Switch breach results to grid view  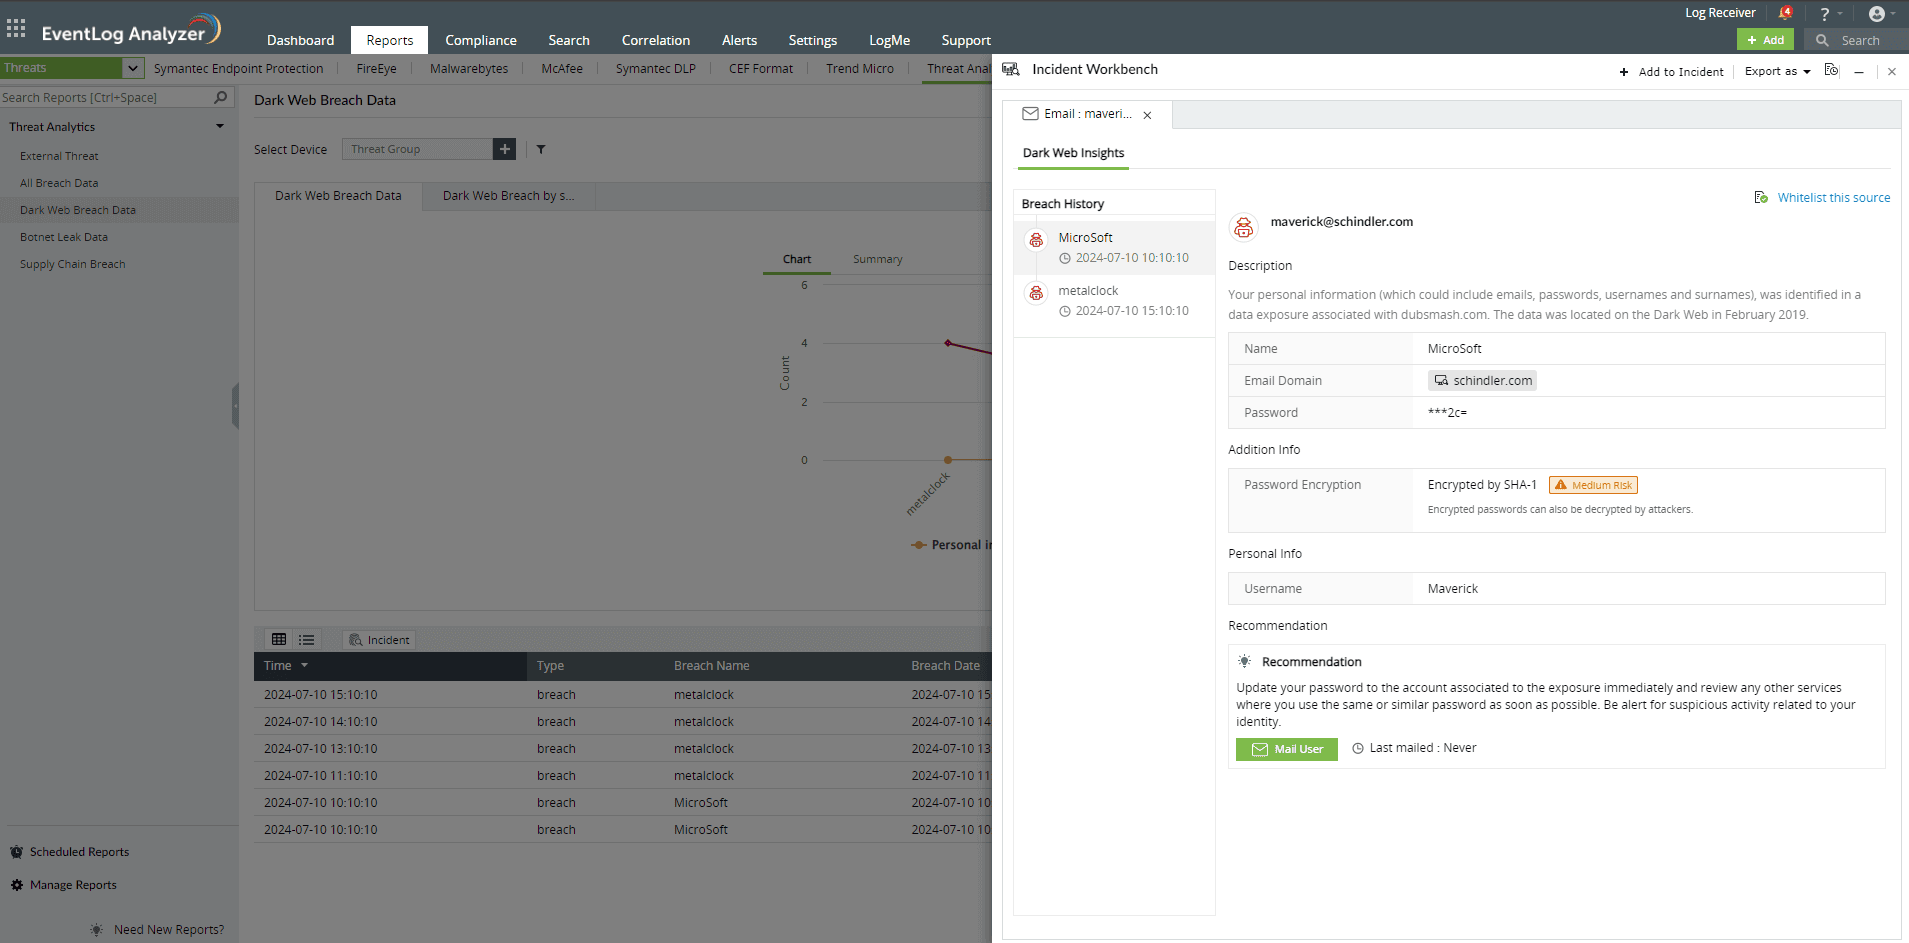279,639
